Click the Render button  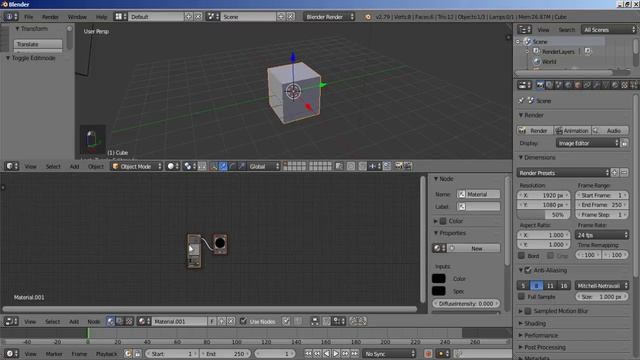(535, 131)
